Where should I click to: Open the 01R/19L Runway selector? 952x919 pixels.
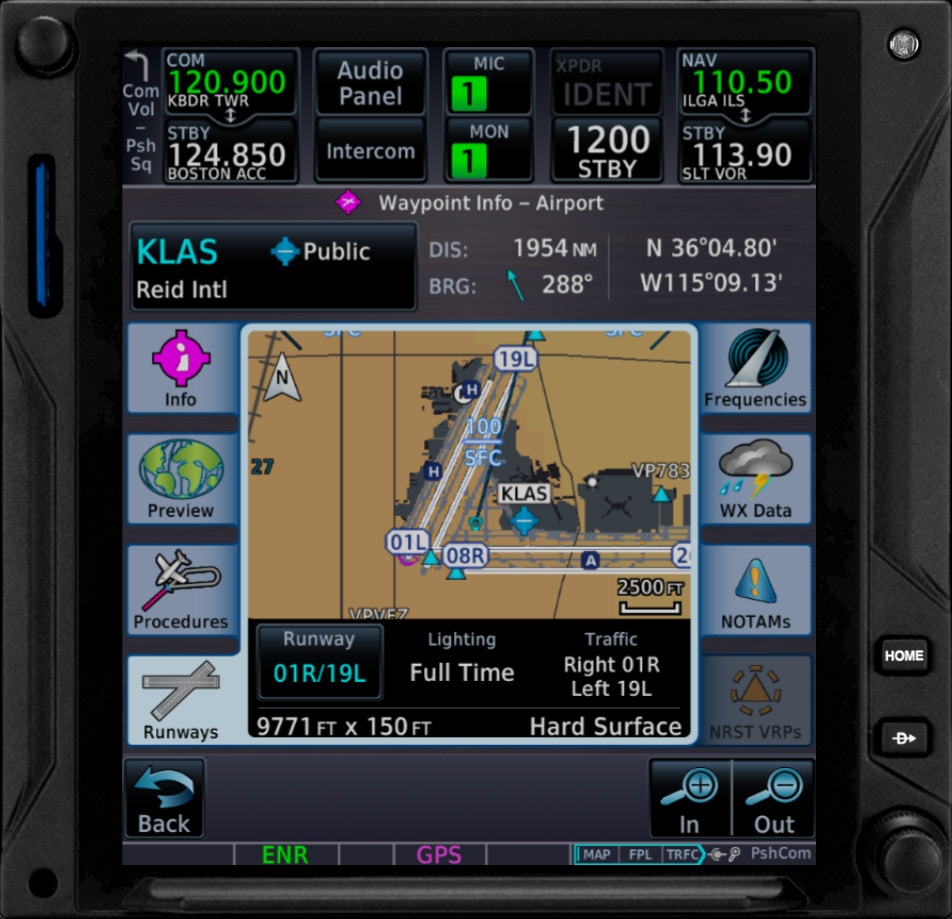pyautogui.click(x=319, y=661)
